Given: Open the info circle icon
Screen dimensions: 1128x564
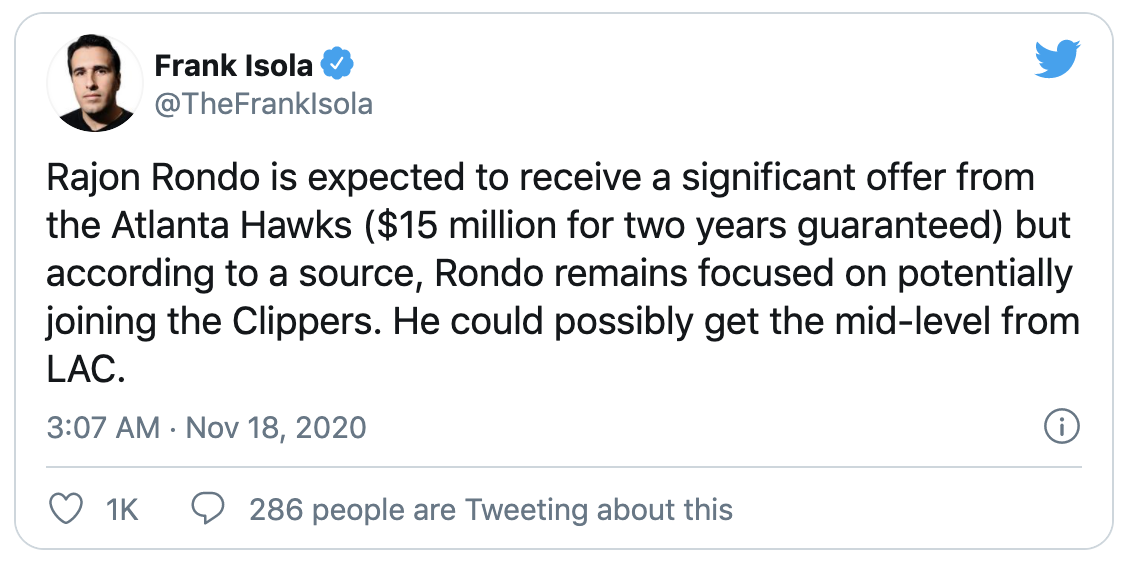Looking at the screenshot, I should (1061, 427).
